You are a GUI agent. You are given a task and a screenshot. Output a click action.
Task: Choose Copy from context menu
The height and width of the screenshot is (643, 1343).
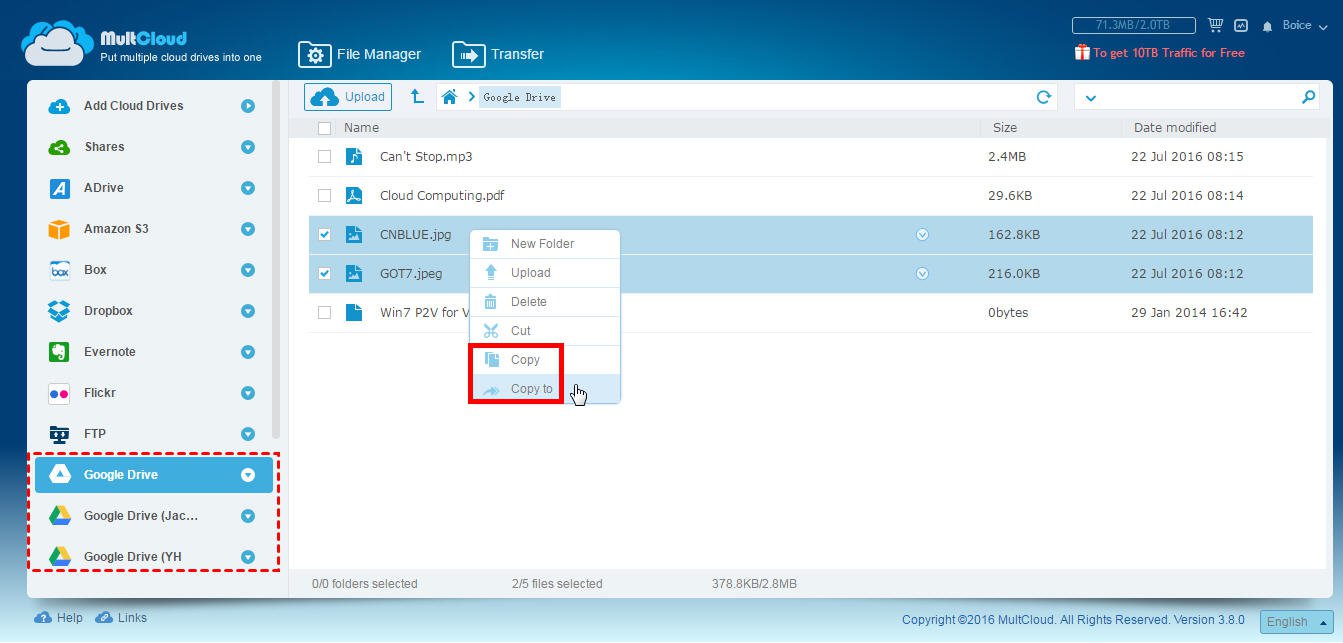pos(545,360)
